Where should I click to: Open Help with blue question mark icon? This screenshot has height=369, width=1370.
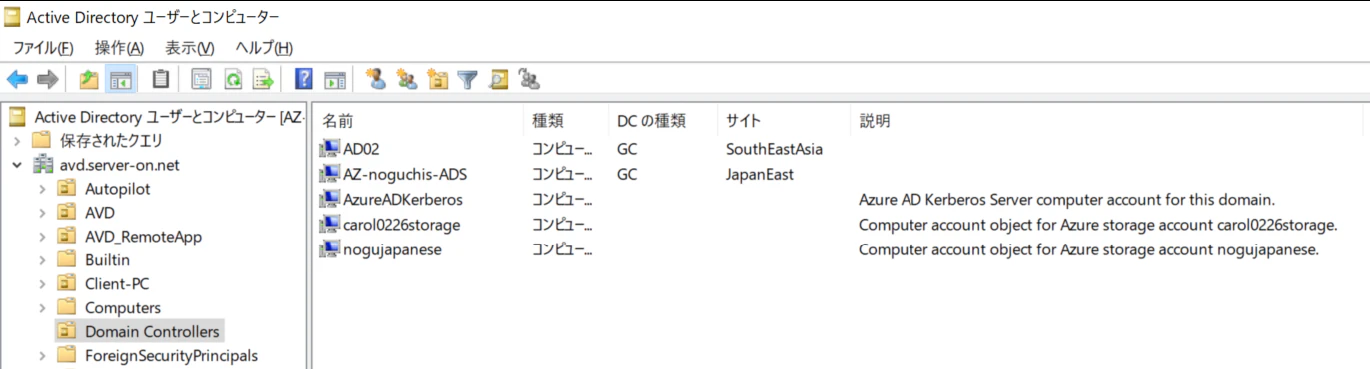[304, 79]
